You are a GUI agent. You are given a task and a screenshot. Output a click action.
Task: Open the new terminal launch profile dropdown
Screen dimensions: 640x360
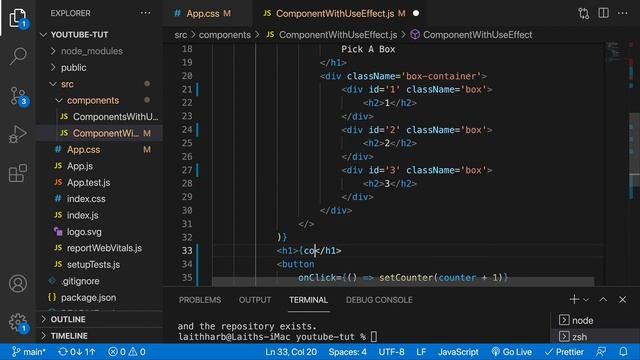(586, 300)
